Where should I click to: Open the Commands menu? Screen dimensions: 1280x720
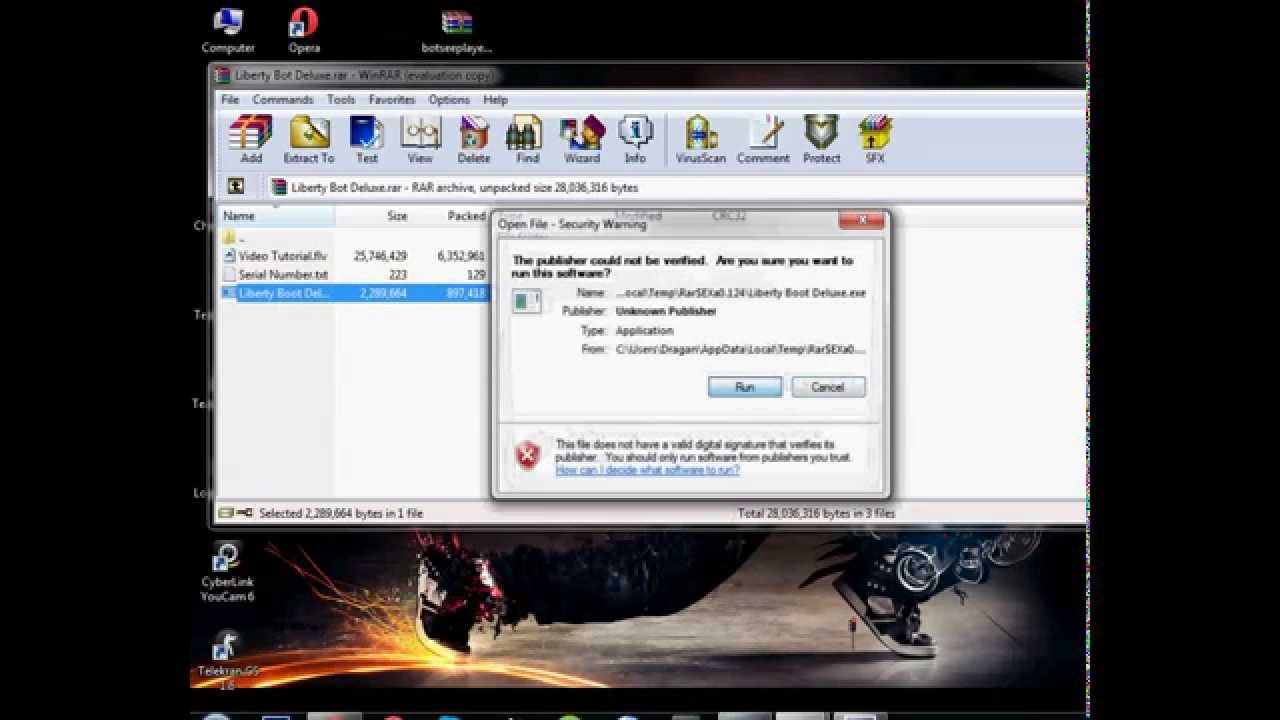(x=283, y=100)
